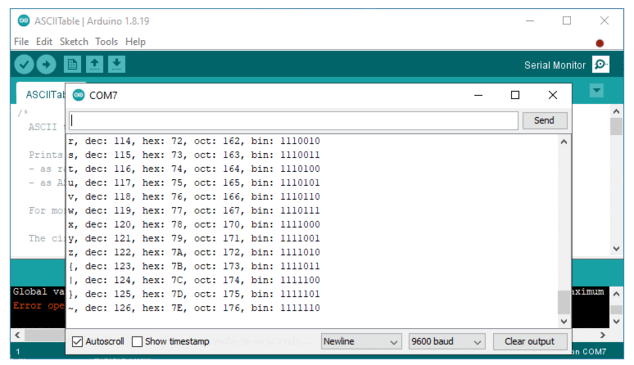Select the ASCIITable sketch tab
The height and width of the screenshot is (365, 634).
tap(41, 94)
